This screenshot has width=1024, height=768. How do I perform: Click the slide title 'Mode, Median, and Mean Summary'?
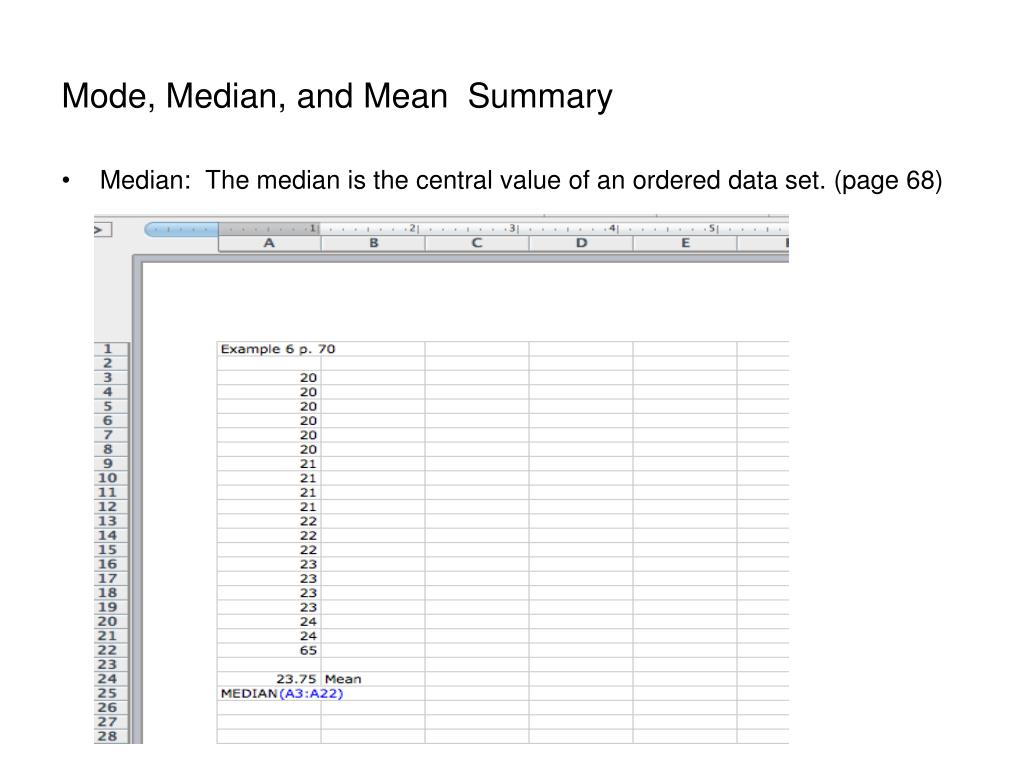pos(337,97)
